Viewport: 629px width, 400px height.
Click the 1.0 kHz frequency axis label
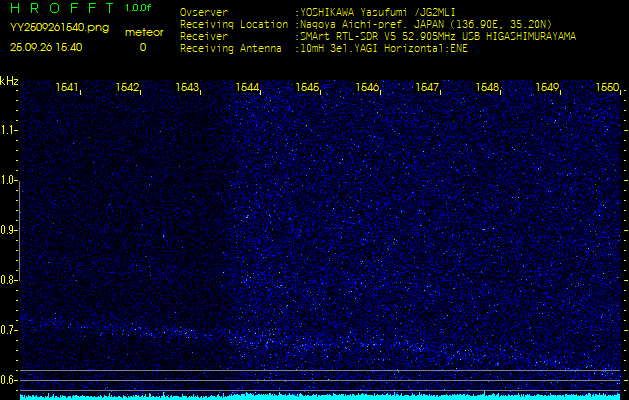[9, 180]
